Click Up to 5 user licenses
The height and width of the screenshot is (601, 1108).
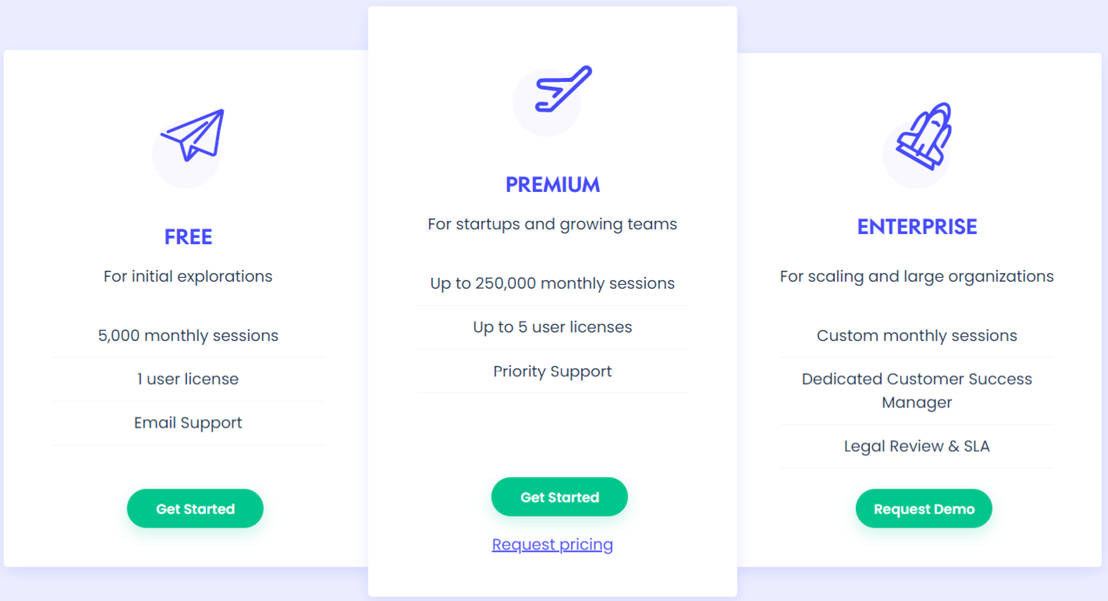[x=552, y=327]
